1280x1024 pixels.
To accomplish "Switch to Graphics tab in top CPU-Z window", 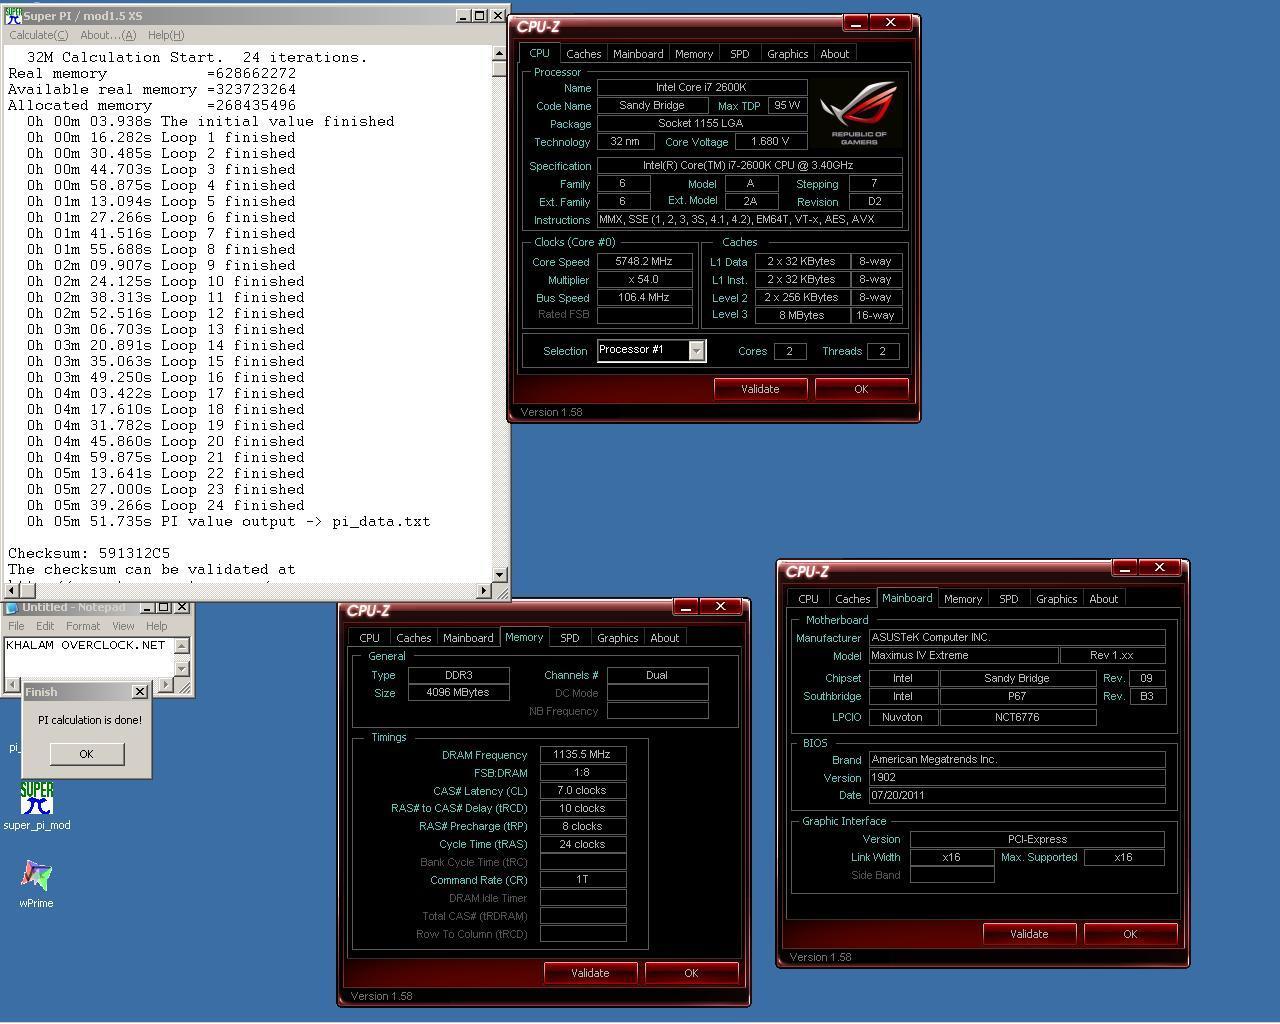I will point(787,54).
